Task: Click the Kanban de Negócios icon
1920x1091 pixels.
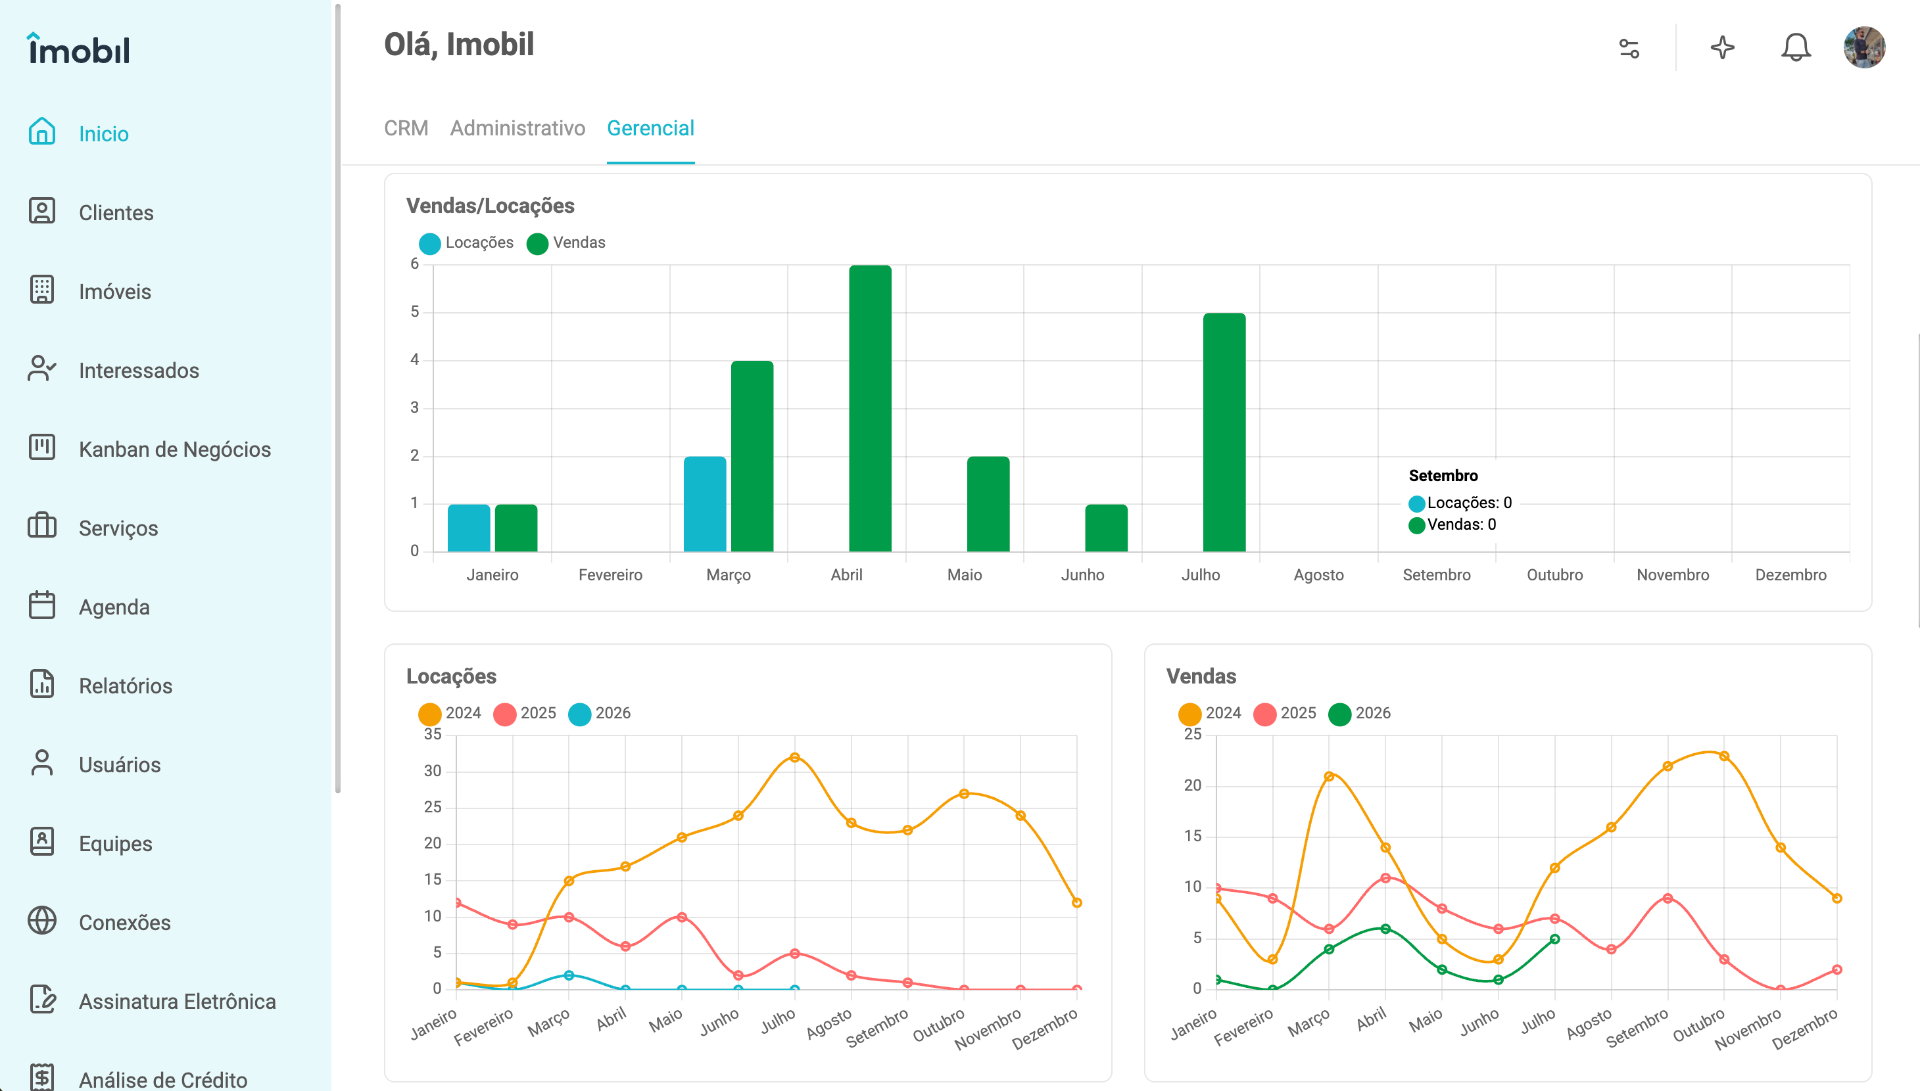Action: pyautogui.click(x=42, y=448)
